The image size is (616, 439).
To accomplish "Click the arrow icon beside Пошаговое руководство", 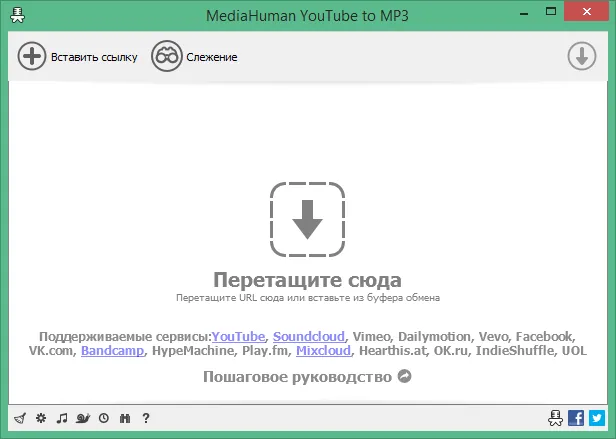I will point(405,377).
